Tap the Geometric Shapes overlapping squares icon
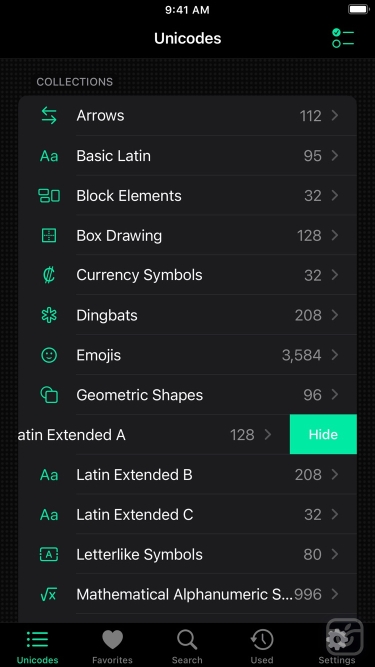The width and height of the screenshot is (375, 667). point(49,395)
